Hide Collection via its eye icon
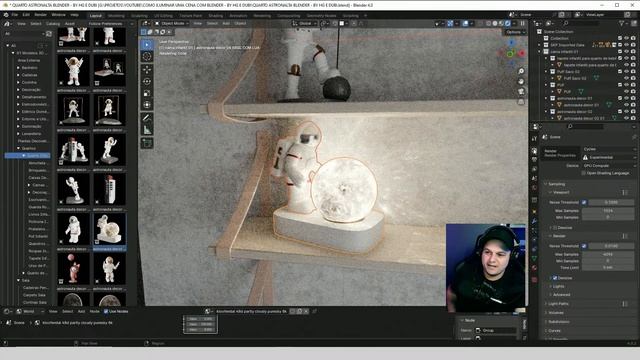 (x=627, y=38)
